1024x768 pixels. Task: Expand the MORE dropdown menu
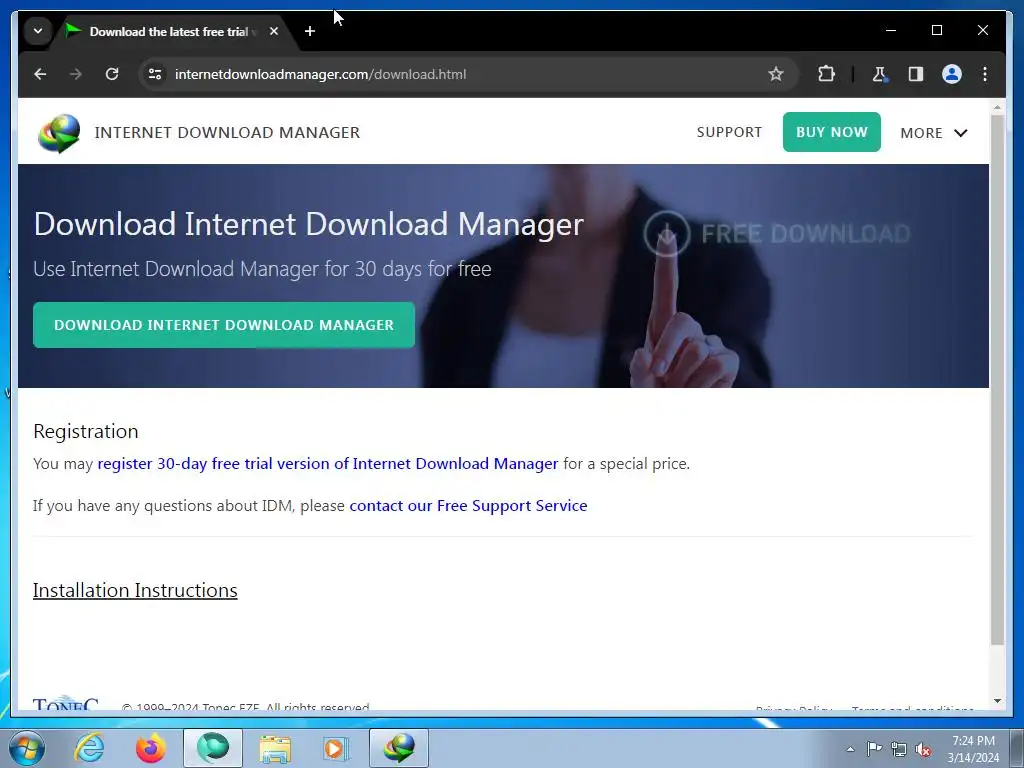point(933,133)
